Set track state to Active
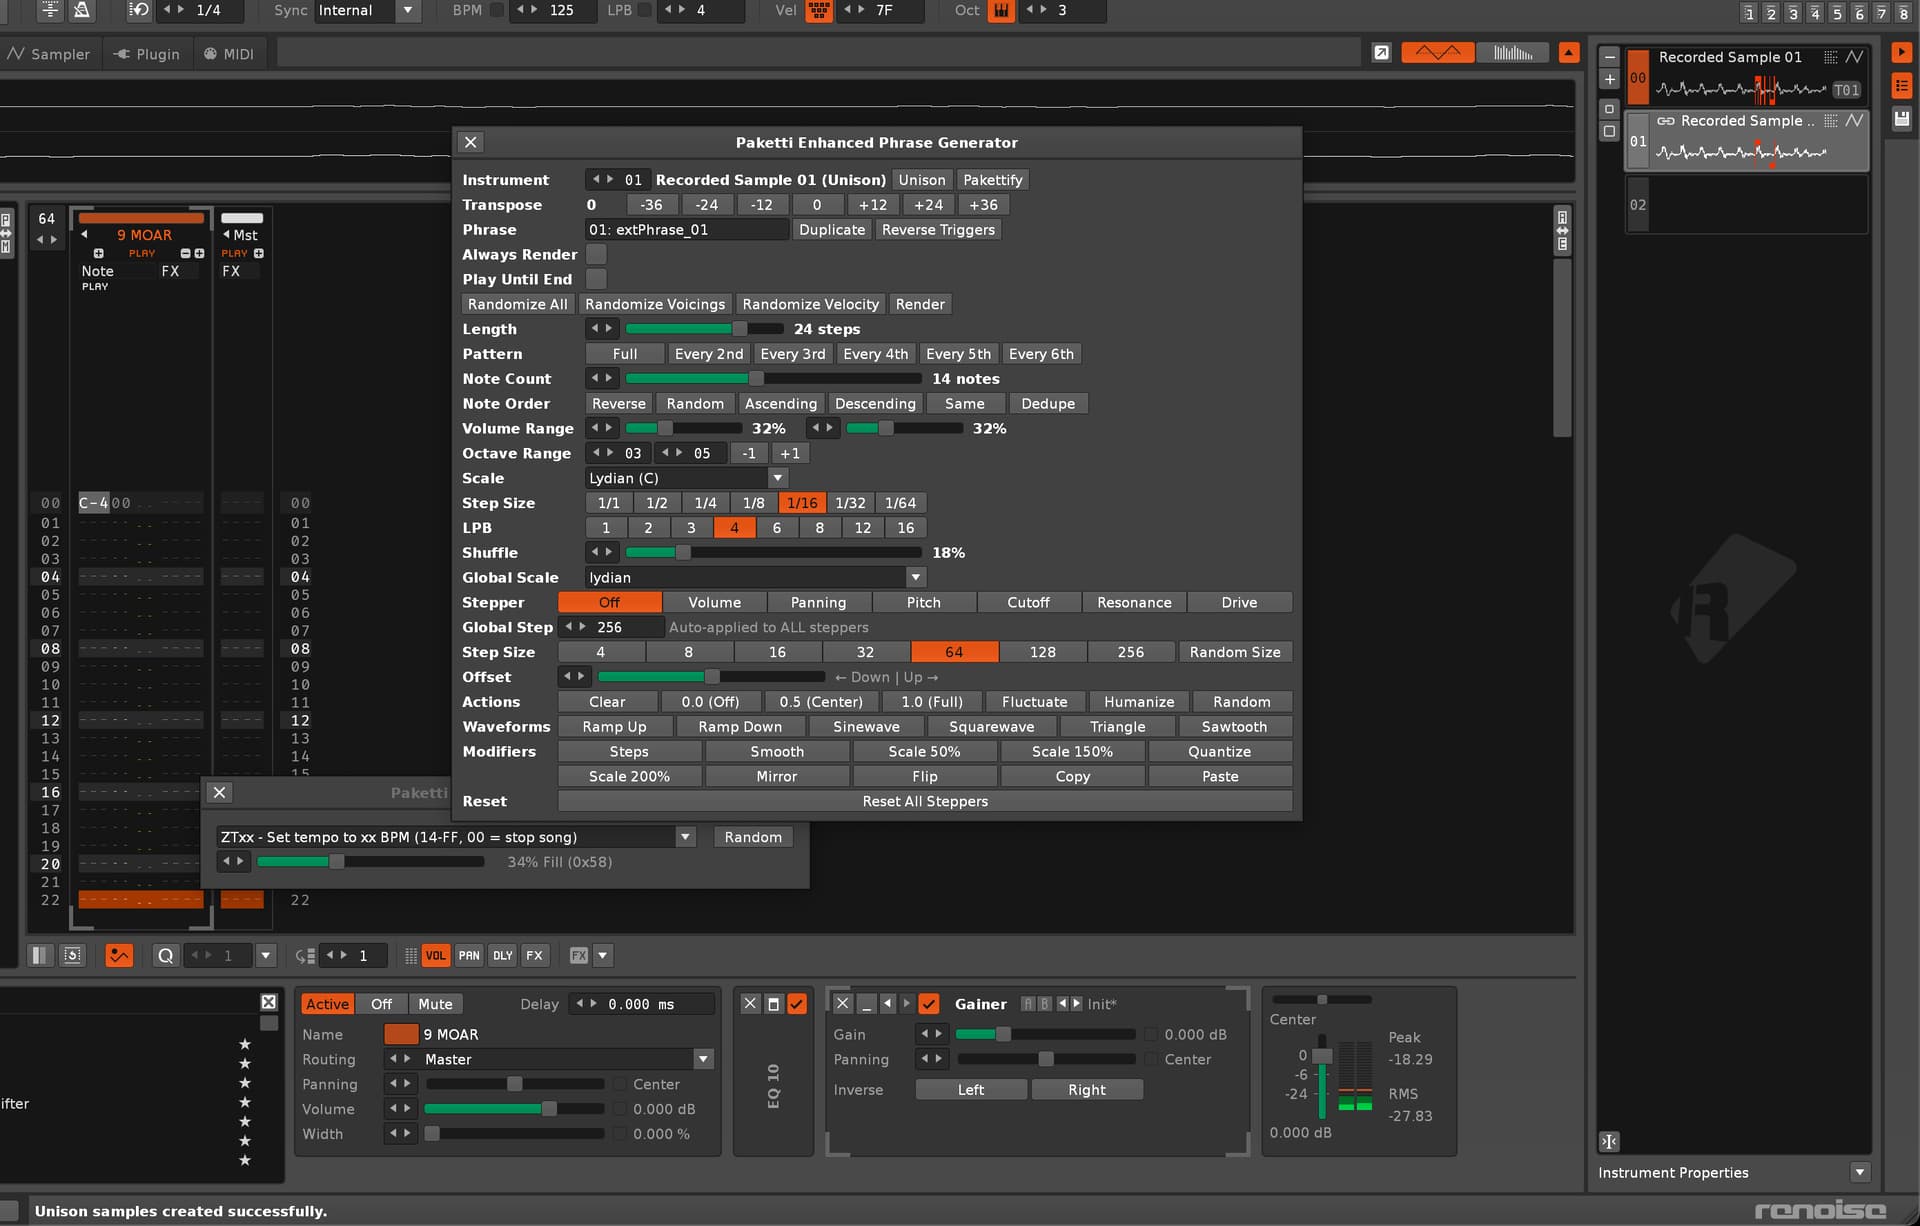This screenshot has height=1226, width=1920. (327, 1004)
